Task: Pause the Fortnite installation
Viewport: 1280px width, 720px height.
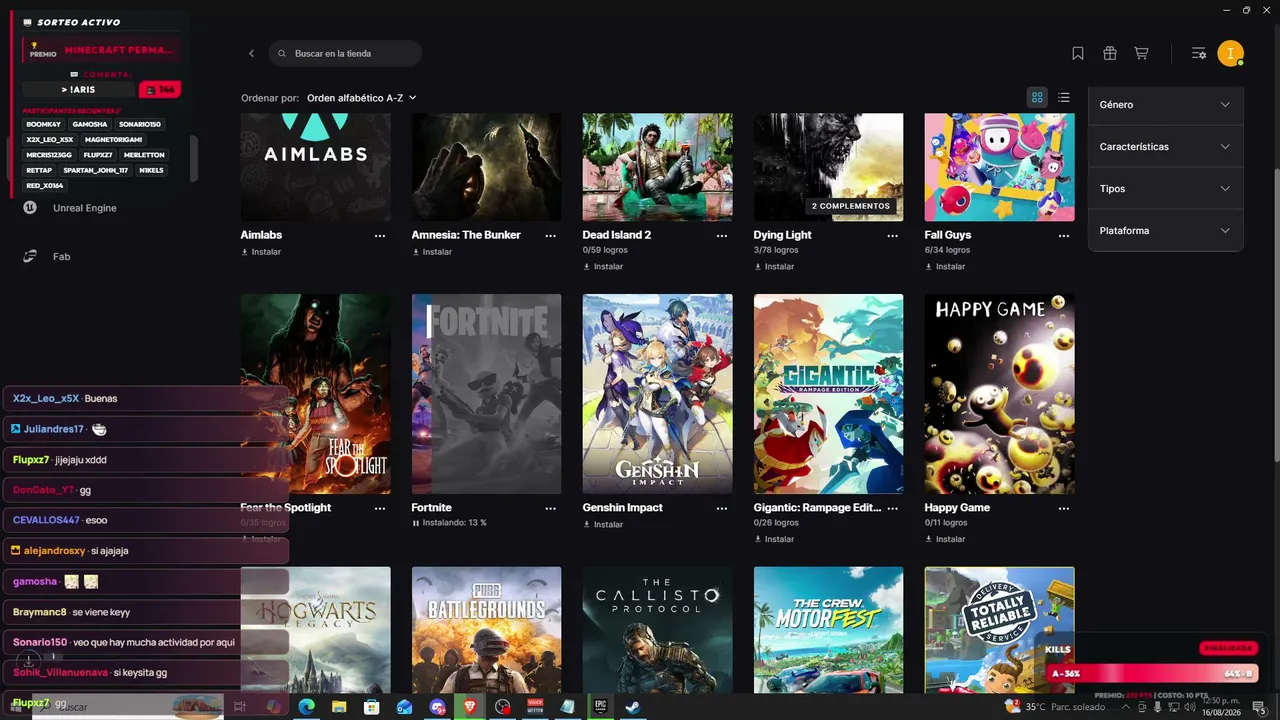Action: pos(416,523)
